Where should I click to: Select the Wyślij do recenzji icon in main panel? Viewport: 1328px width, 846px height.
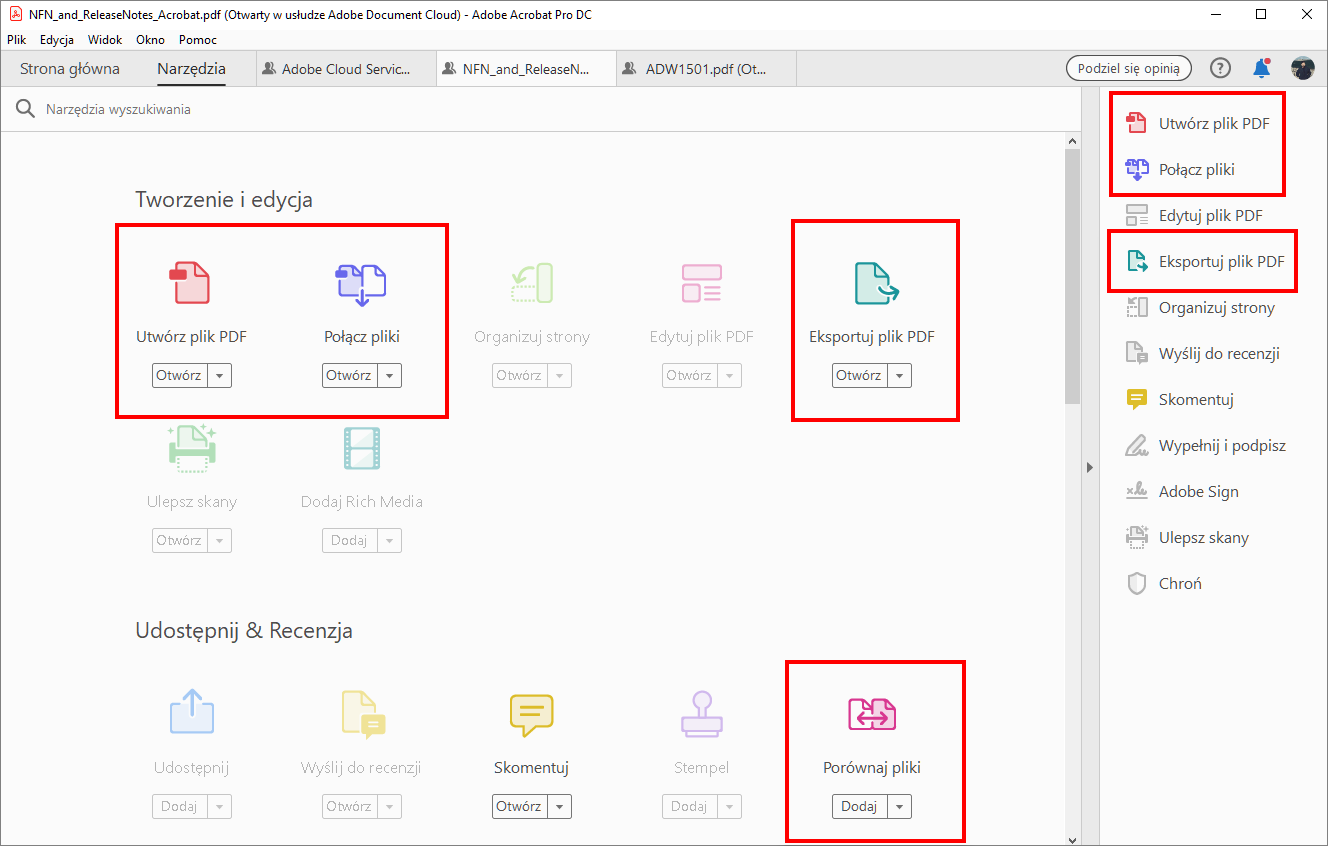361,713
